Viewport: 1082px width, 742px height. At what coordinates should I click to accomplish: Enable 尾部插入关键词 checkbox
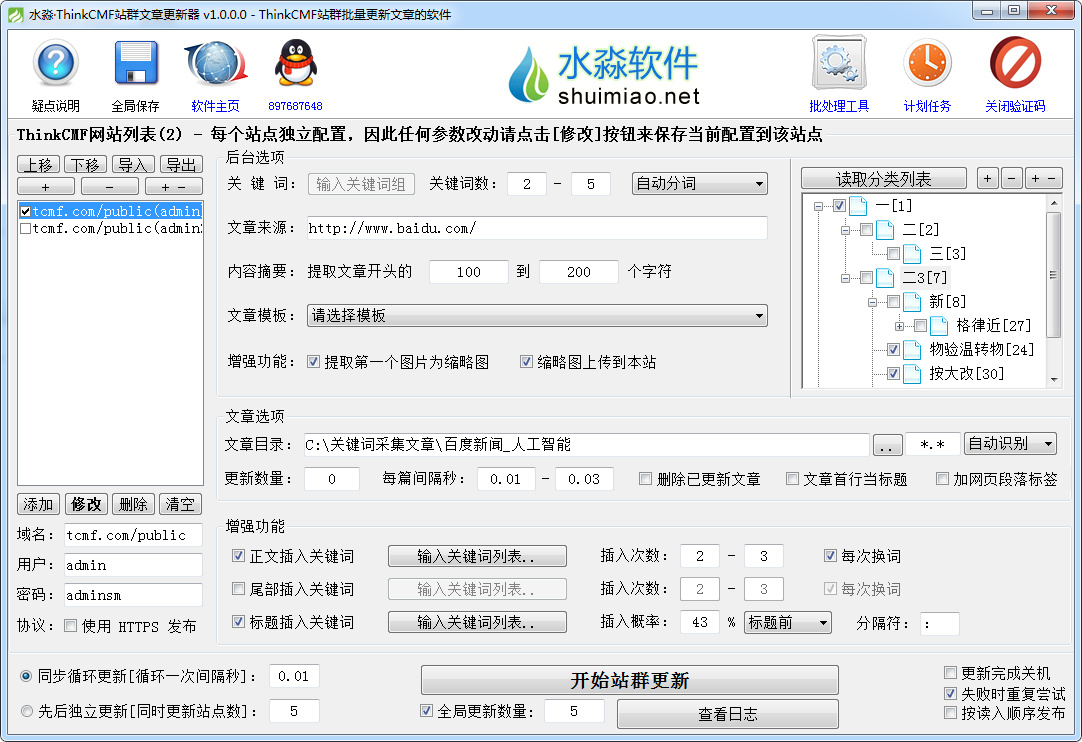[x=238, y=589]
